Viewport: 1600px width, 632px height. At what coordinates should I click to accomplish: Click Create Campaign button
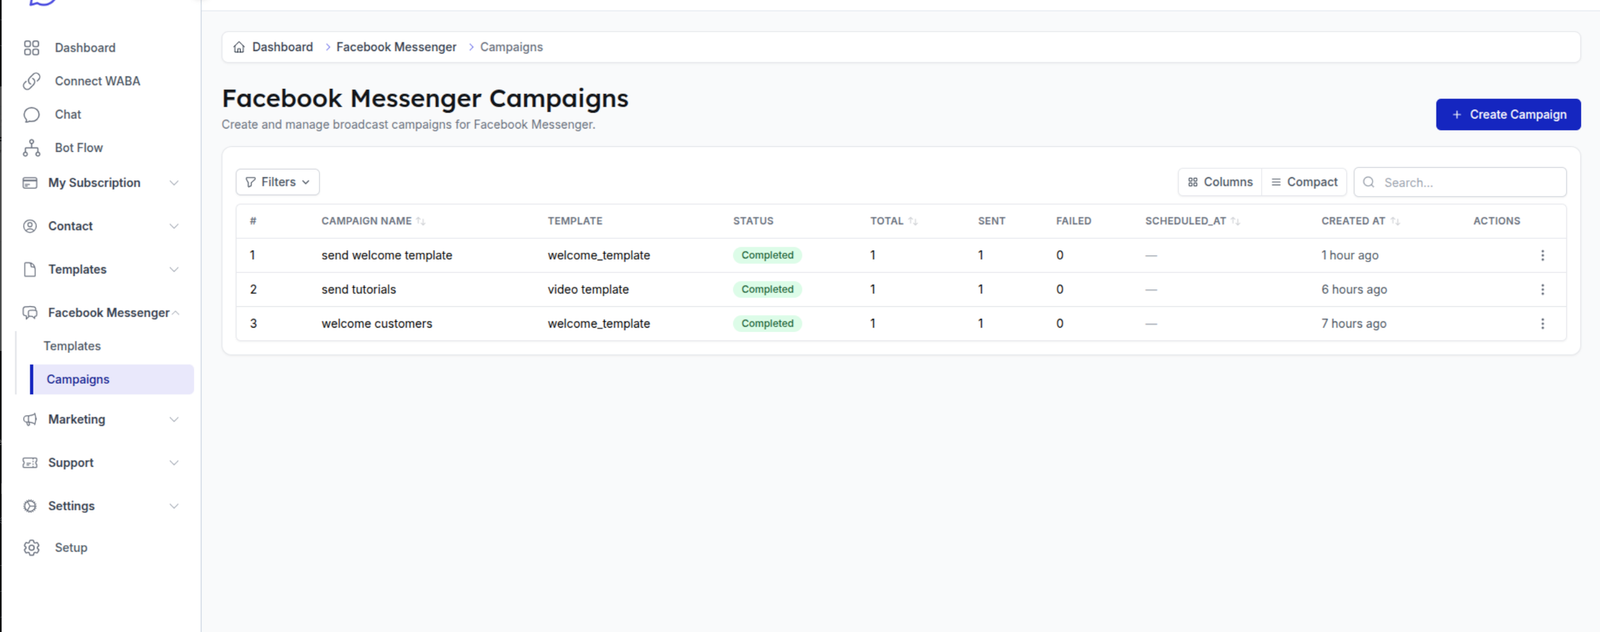pos(1508,114)
